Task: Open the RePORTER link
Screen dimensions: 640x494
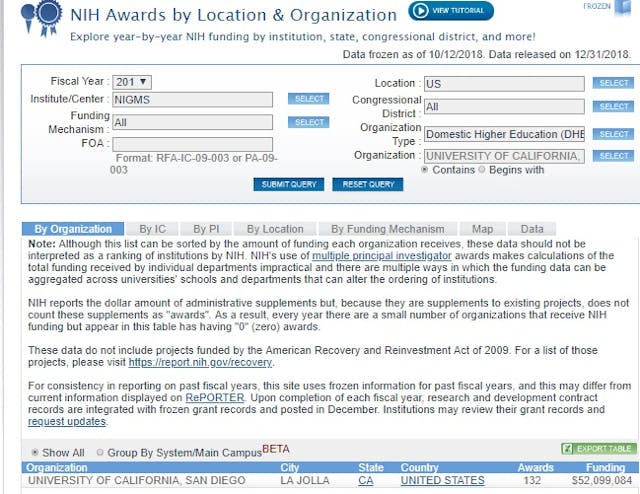Action: pyautogui.click(x=215, y=398)
